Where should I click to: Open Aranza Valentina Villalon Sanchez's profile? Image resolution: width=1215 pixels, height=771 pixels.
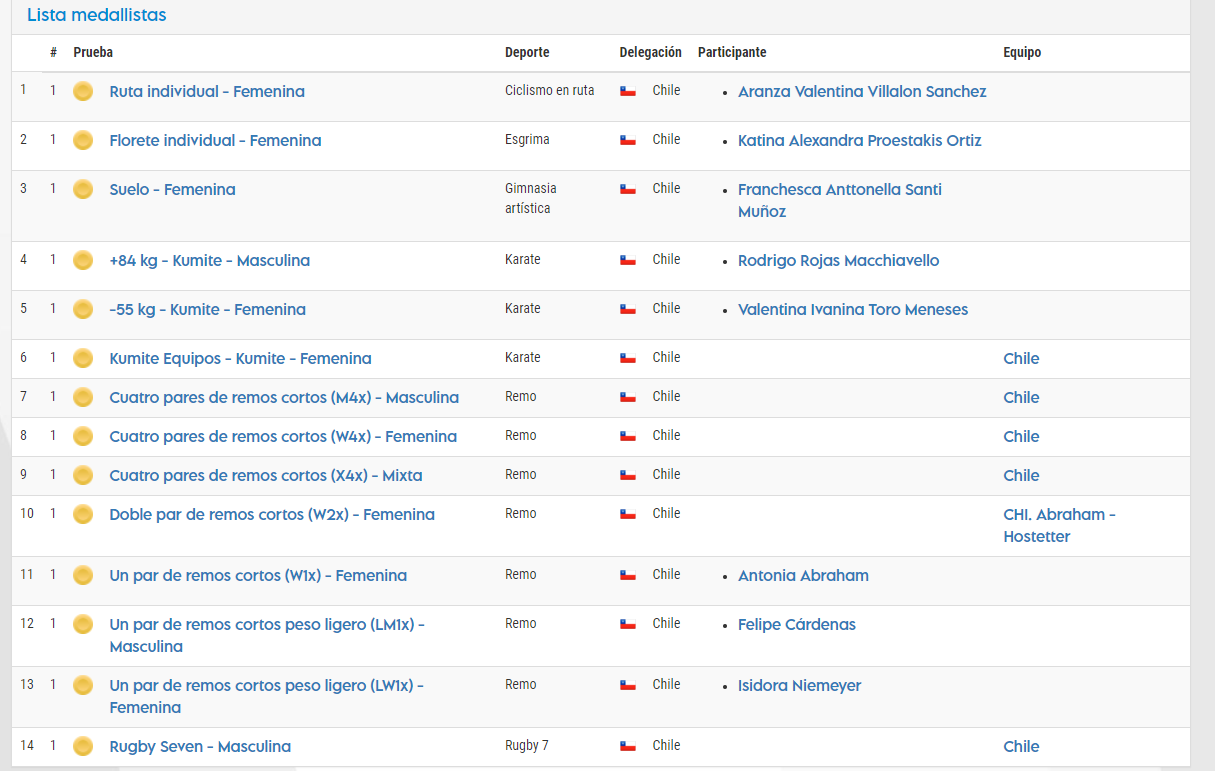point(861,91)
